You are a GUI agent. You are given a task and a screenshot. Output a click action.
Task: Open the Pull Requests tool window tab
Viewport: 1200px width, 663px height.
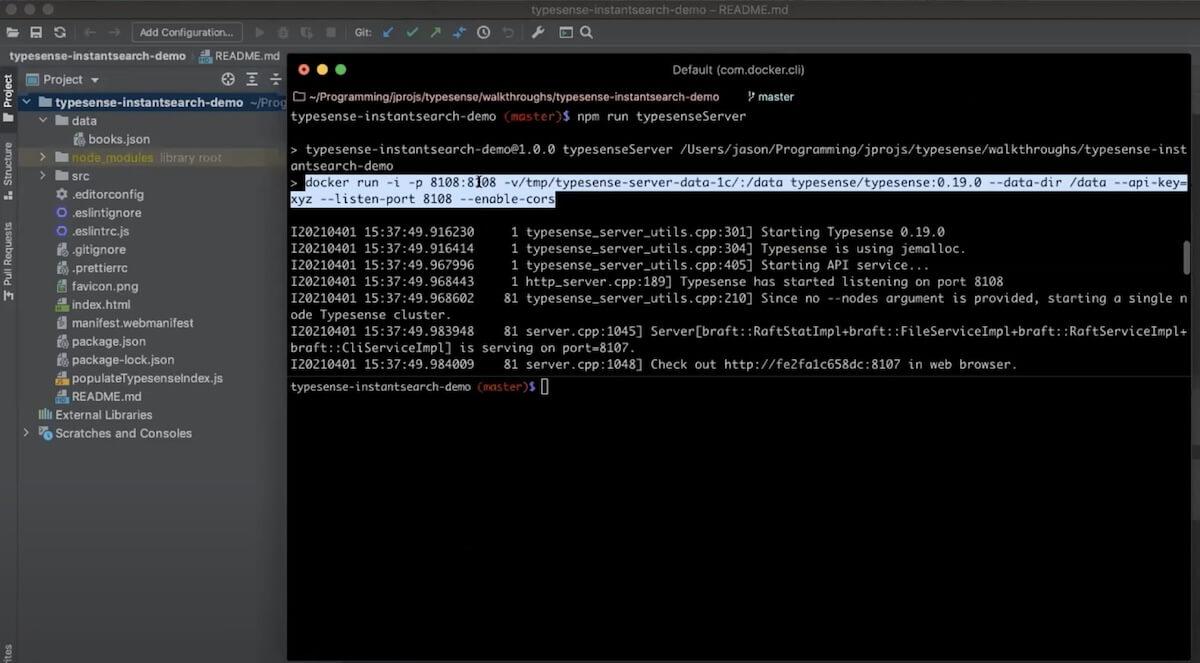pyautogui.click(x=8, y=261)
